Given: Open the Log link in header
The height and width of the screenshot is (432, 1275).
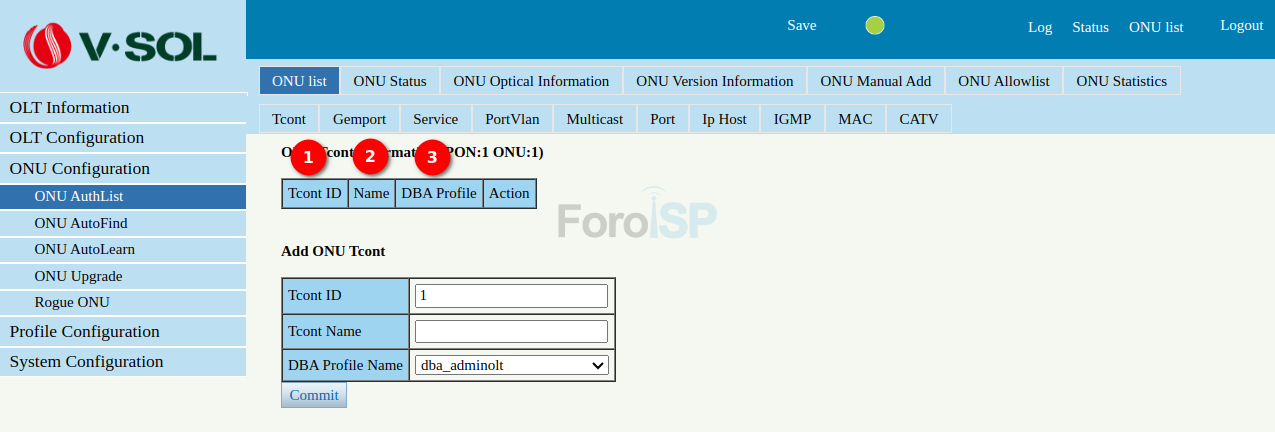Looking at the screenshot, I should click(1040, 27).
